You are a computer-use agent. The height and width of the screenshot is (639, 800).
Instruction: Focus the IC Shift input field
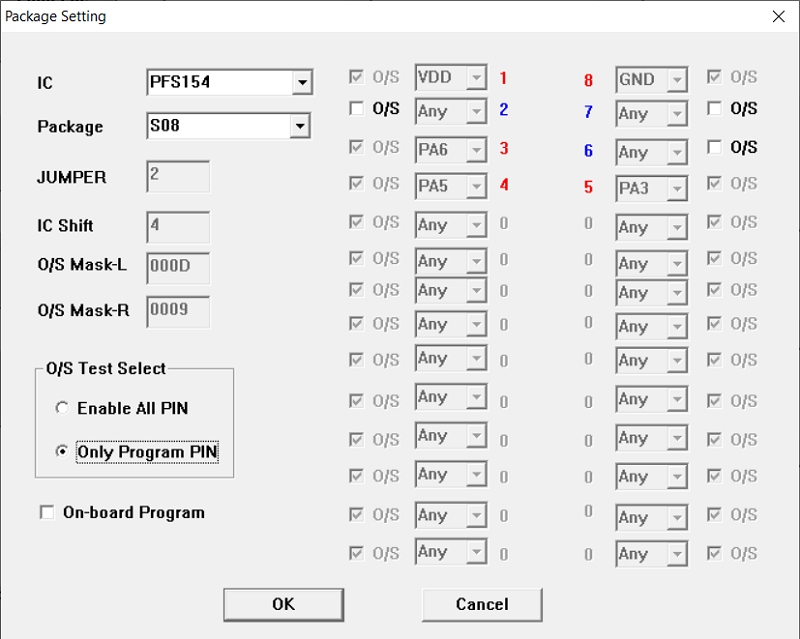(178, 226)
